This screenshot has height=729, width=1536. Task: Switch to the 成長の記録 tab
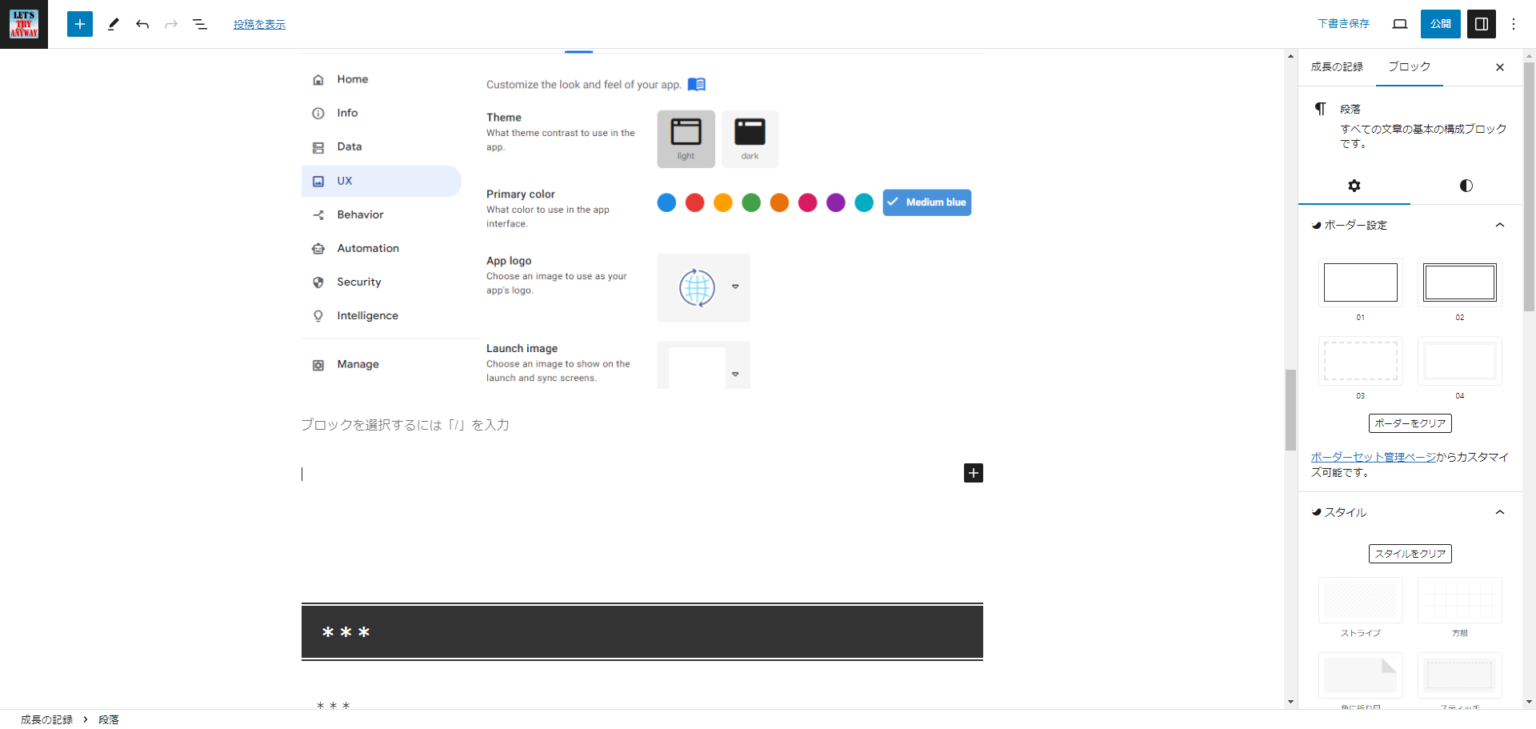[1337, 67]
